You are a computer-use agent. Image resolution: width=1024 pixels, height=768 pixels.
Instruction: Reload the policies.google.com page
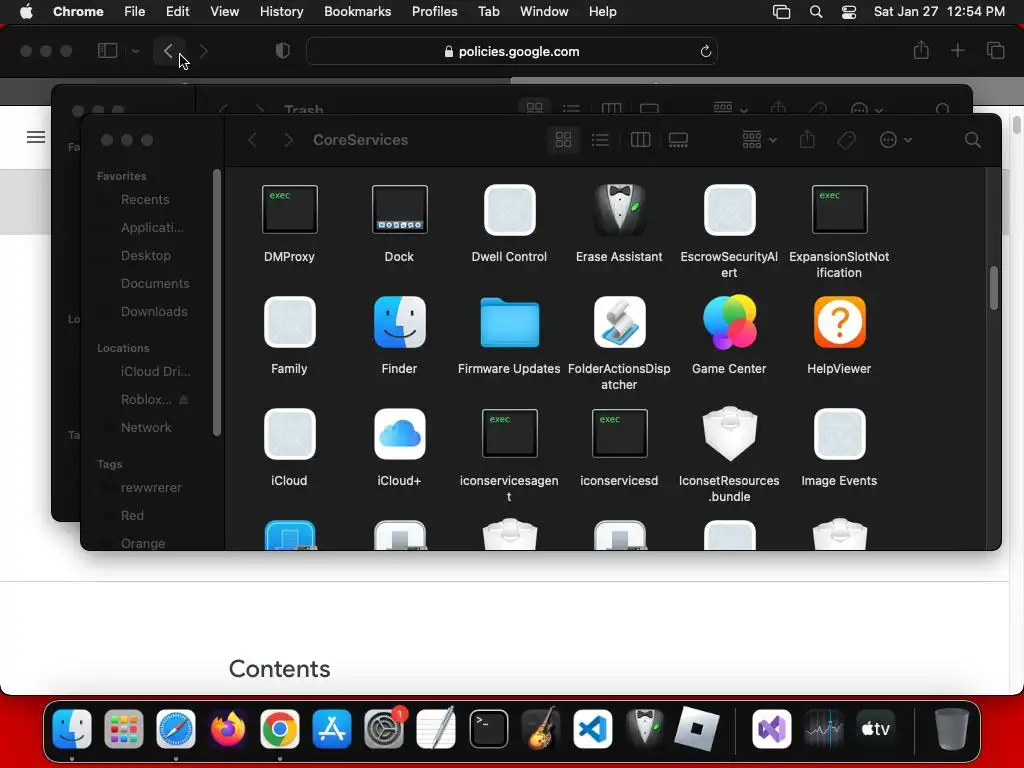click(705, 52)
